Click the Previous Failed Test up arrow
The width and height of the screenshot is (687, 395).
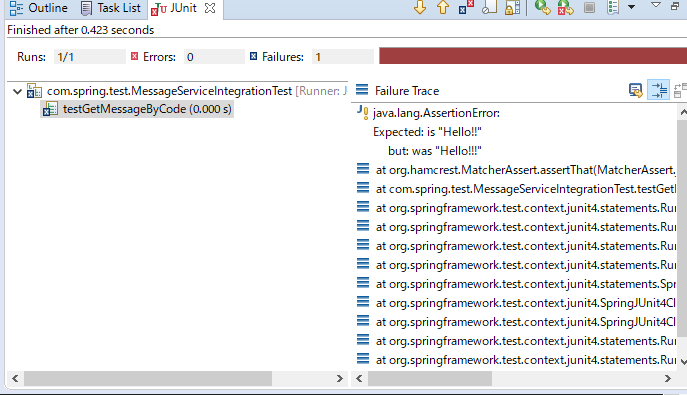(x=443, y=7)
